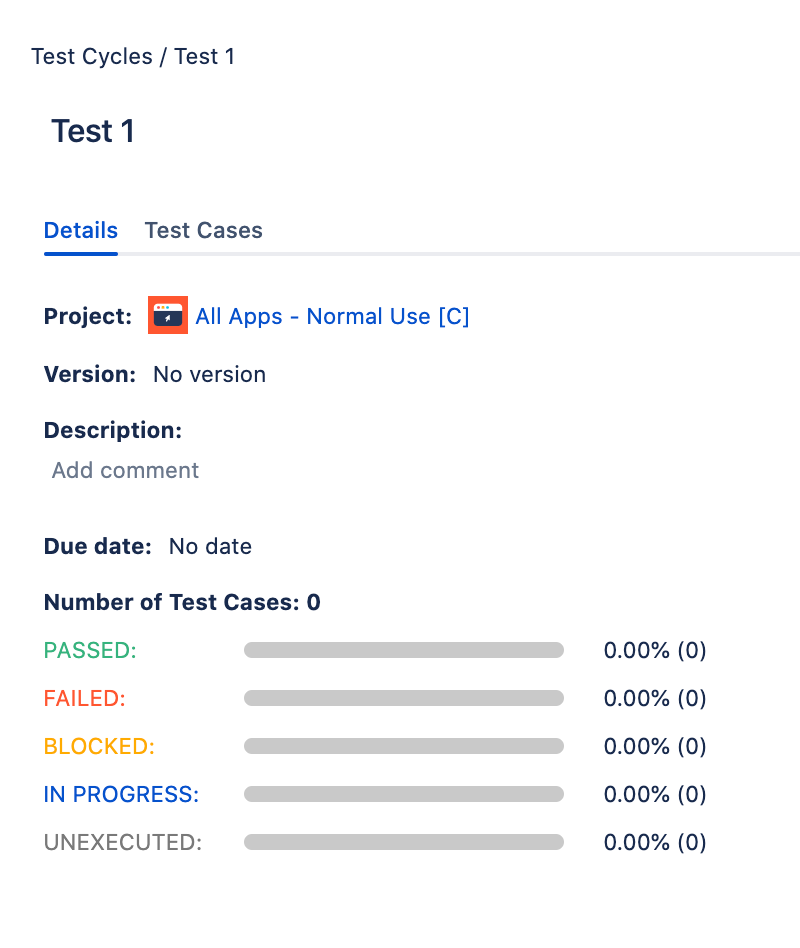Click the IN PROGRESS status label
Image resolution: width=800 pixels, height=948 pixels.
pos(121,794)
